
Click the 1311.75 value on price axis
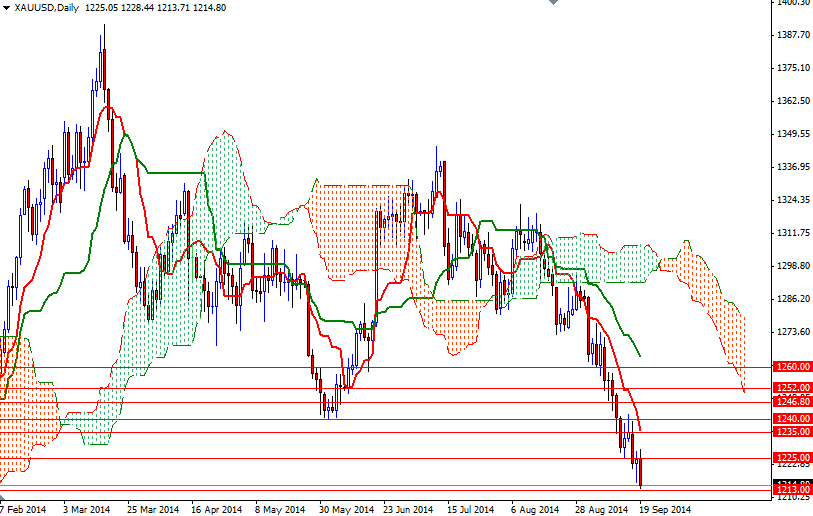[793, 233]
